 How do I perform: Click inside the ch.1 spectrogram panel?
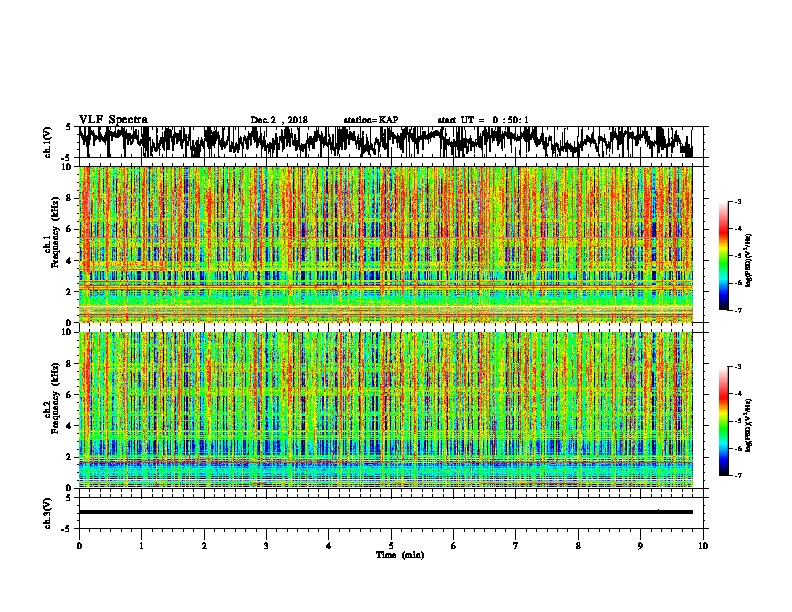(385, 244)
